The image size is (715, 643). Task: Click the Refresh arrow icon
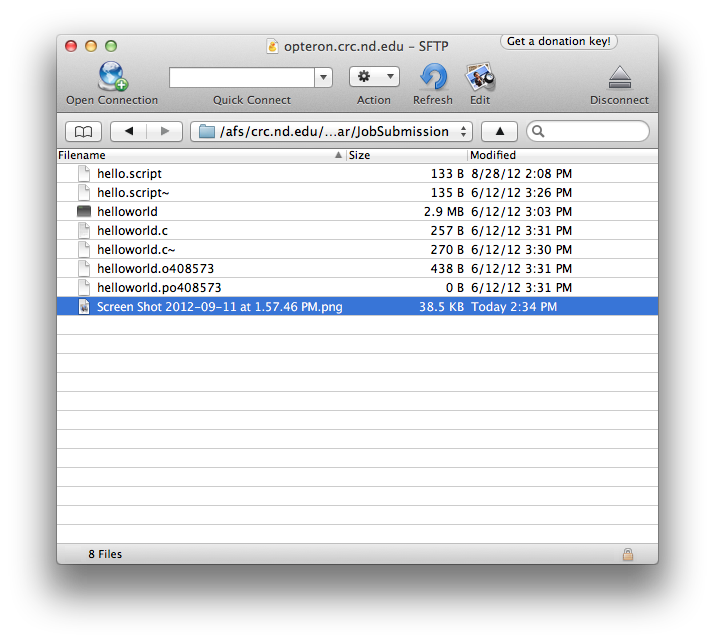pos(433,77)
